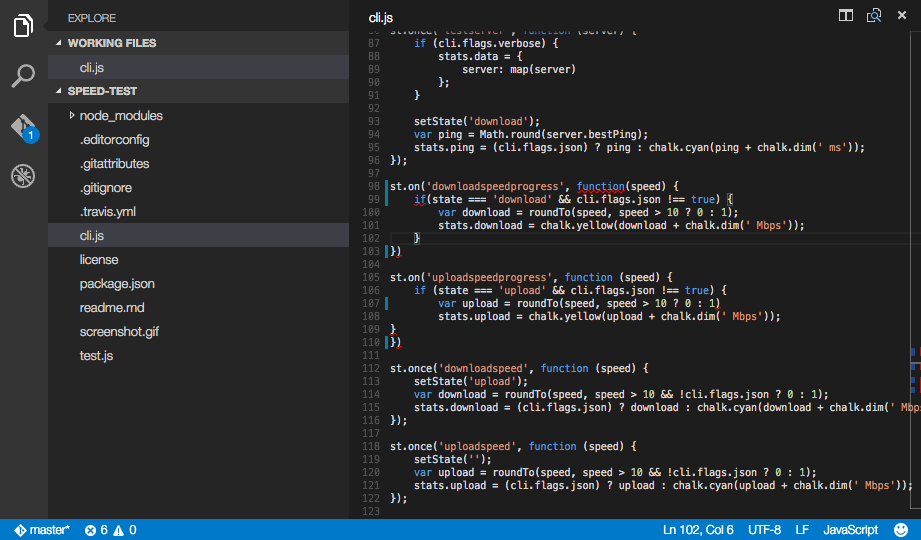Open the Git source control icon
921x540 pixels.
pos(24,128)
